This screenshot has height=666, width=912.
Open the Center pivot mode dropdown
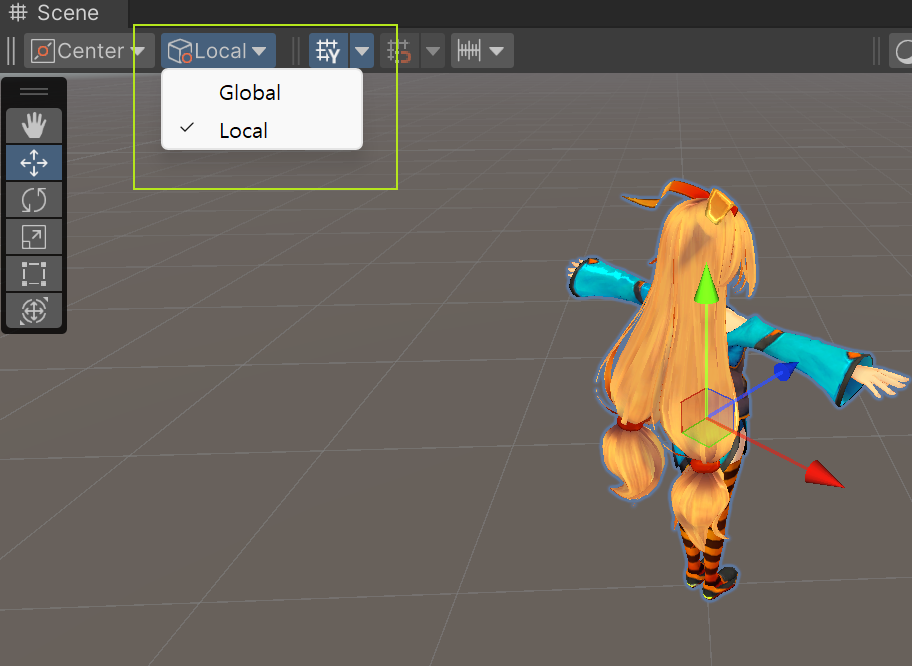click(89, 51)
